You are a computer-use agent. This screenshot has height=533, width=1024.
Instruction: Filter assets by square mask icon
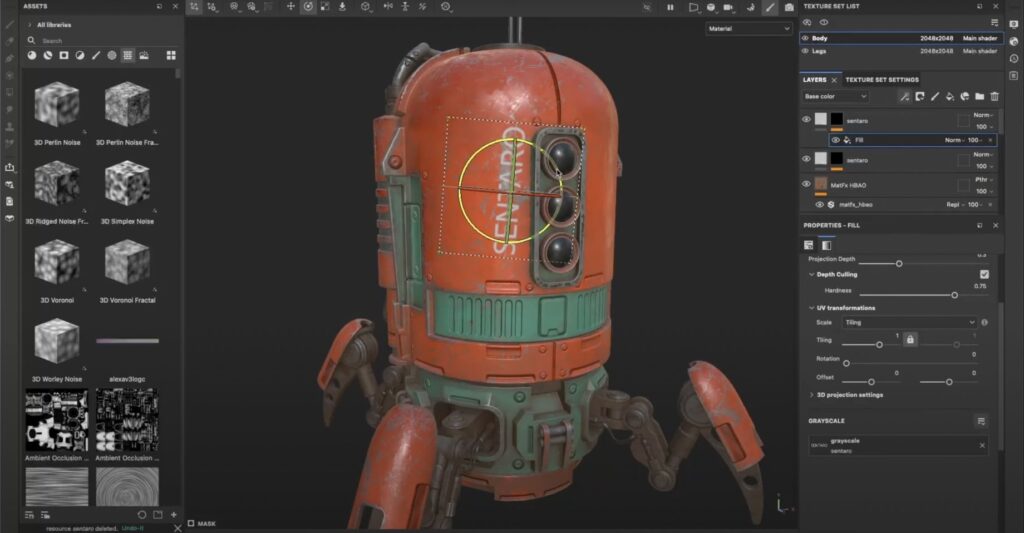coord(64,56)
